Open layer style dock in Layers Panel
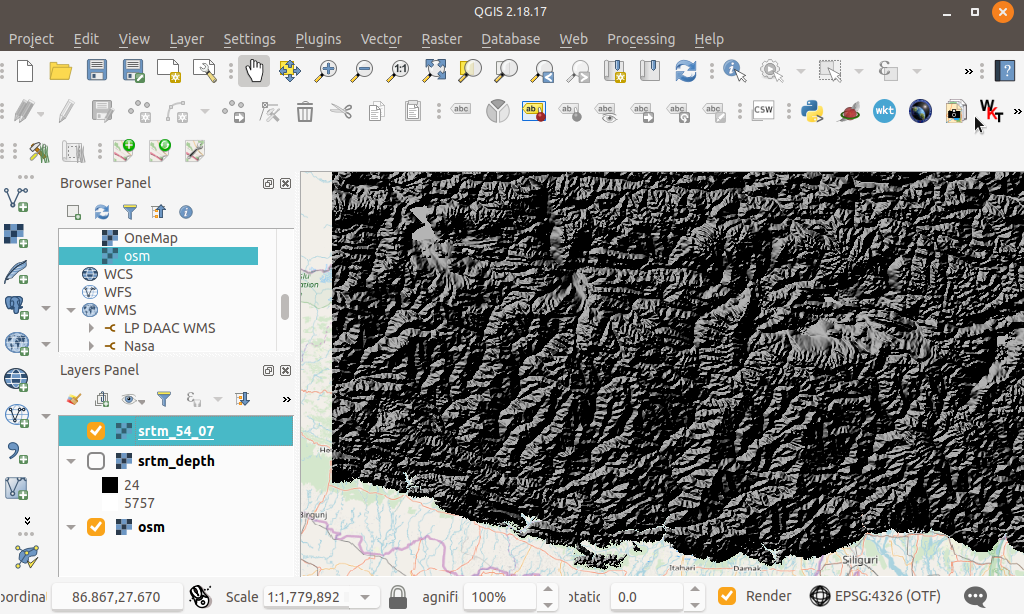The height and width of the screenshot is (614, 1024). [x=74, y=398]
